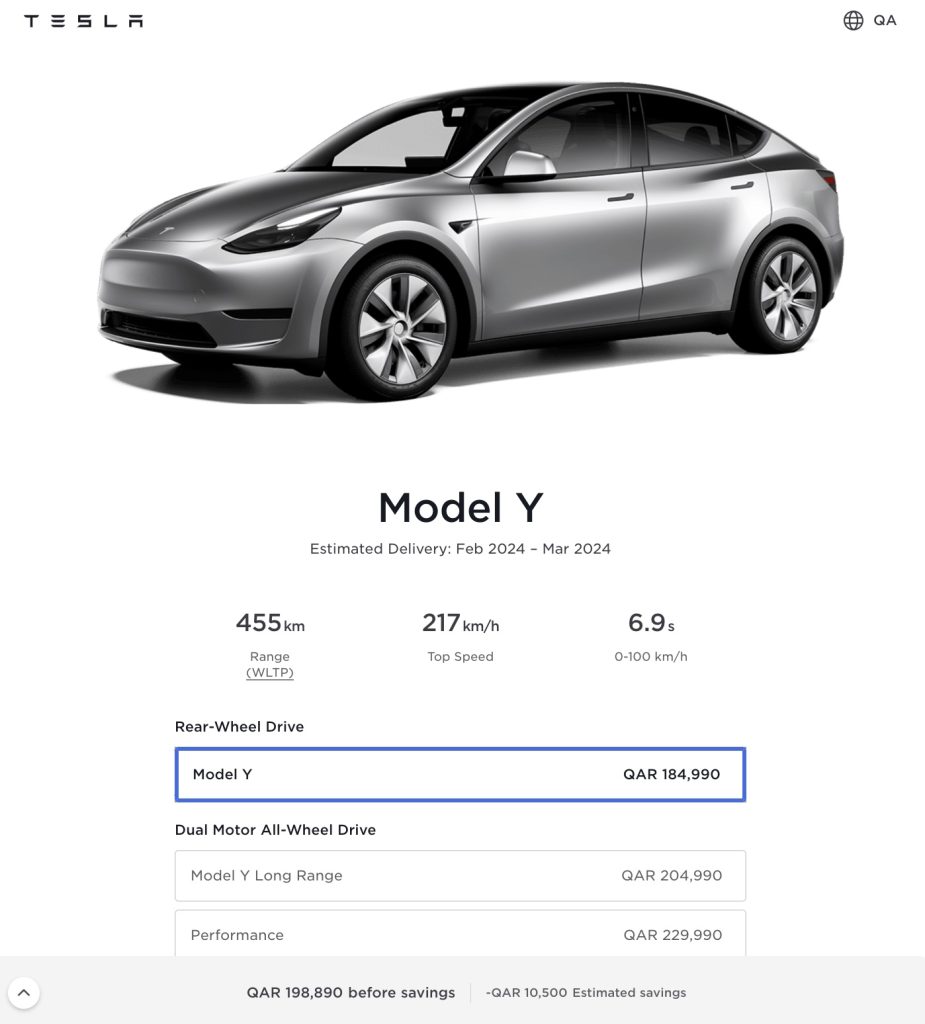Select Model Y Rear-Wheel Drive option
The width and height of the screenshot is (925, 1024).
(461, 775)
